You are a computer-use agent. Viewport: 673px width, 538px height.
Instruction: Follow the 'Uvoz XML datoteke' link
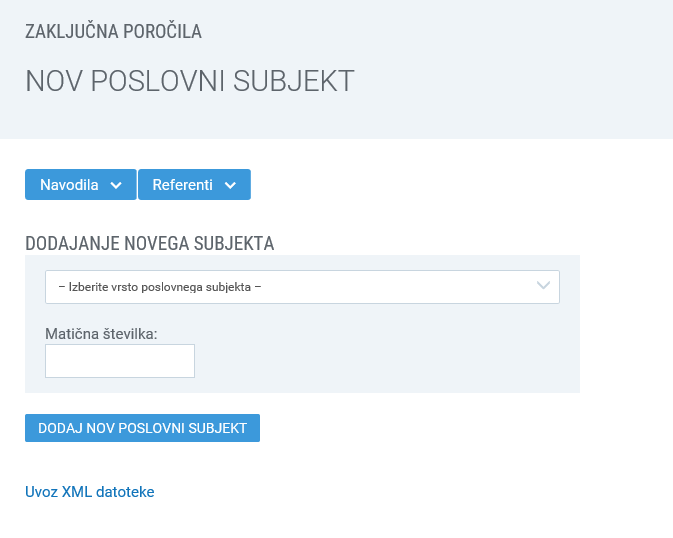click(x=90, y=492)
